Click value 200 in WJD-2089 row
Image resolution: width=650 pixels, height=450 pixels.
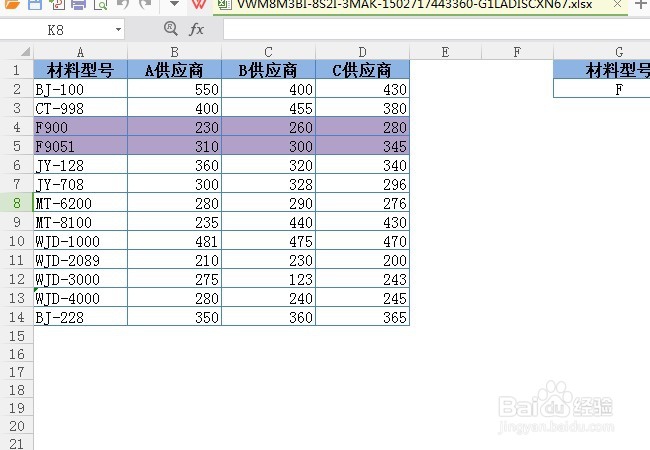[x=362, y=260]
